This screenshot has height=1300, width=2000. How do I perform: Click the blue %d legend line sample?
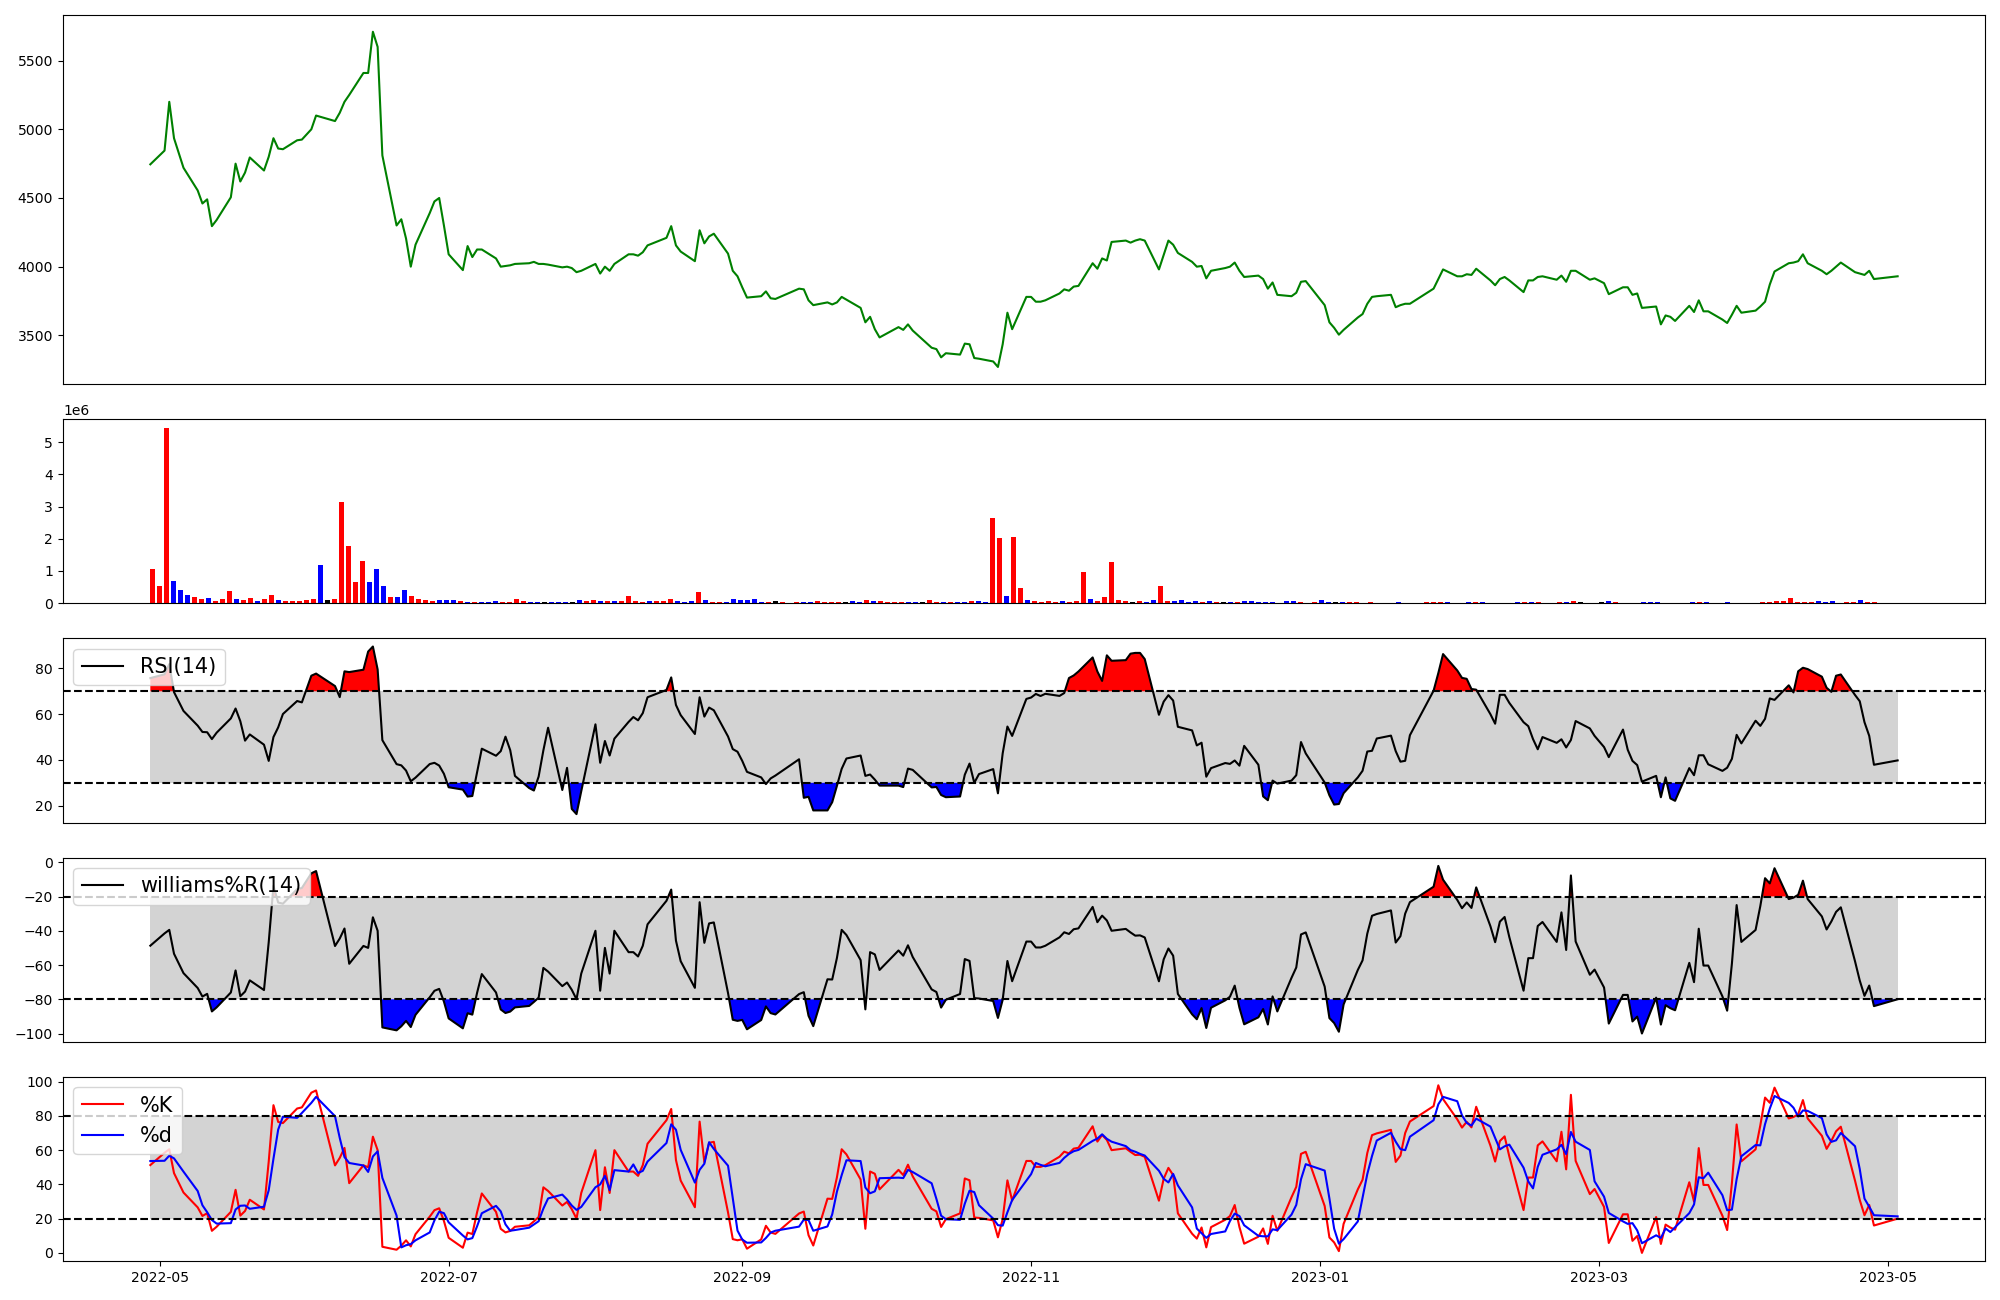[x=102, y=1135]
